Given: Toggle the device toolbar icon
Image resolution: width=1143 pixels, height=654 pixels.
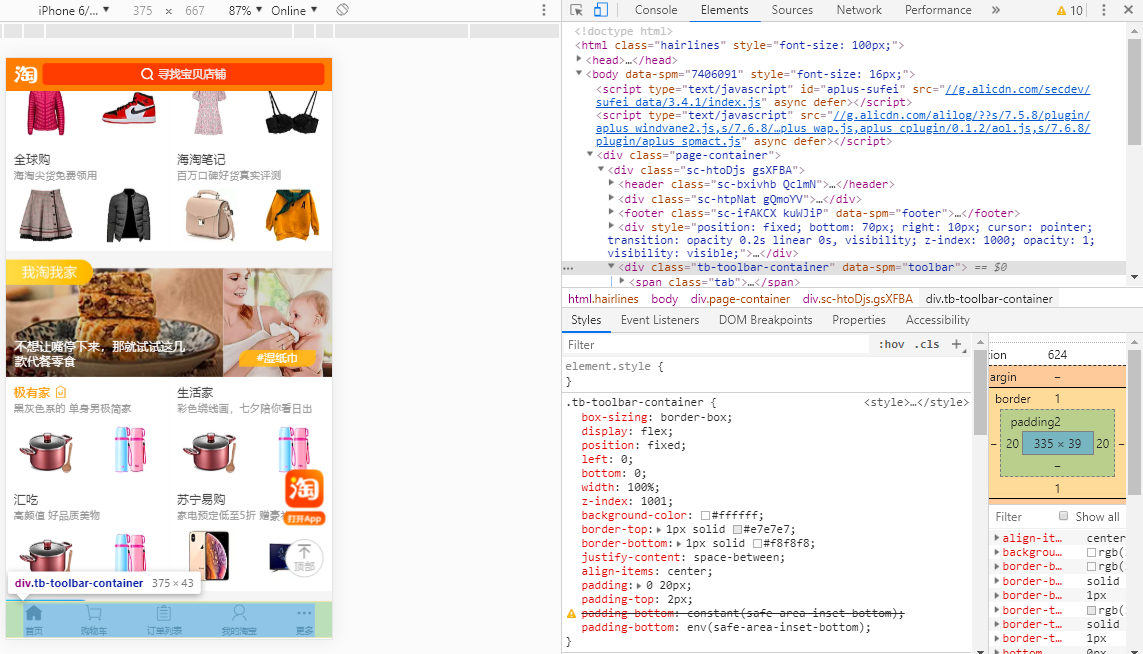Looking at the screenshot, I should (601, 10).
